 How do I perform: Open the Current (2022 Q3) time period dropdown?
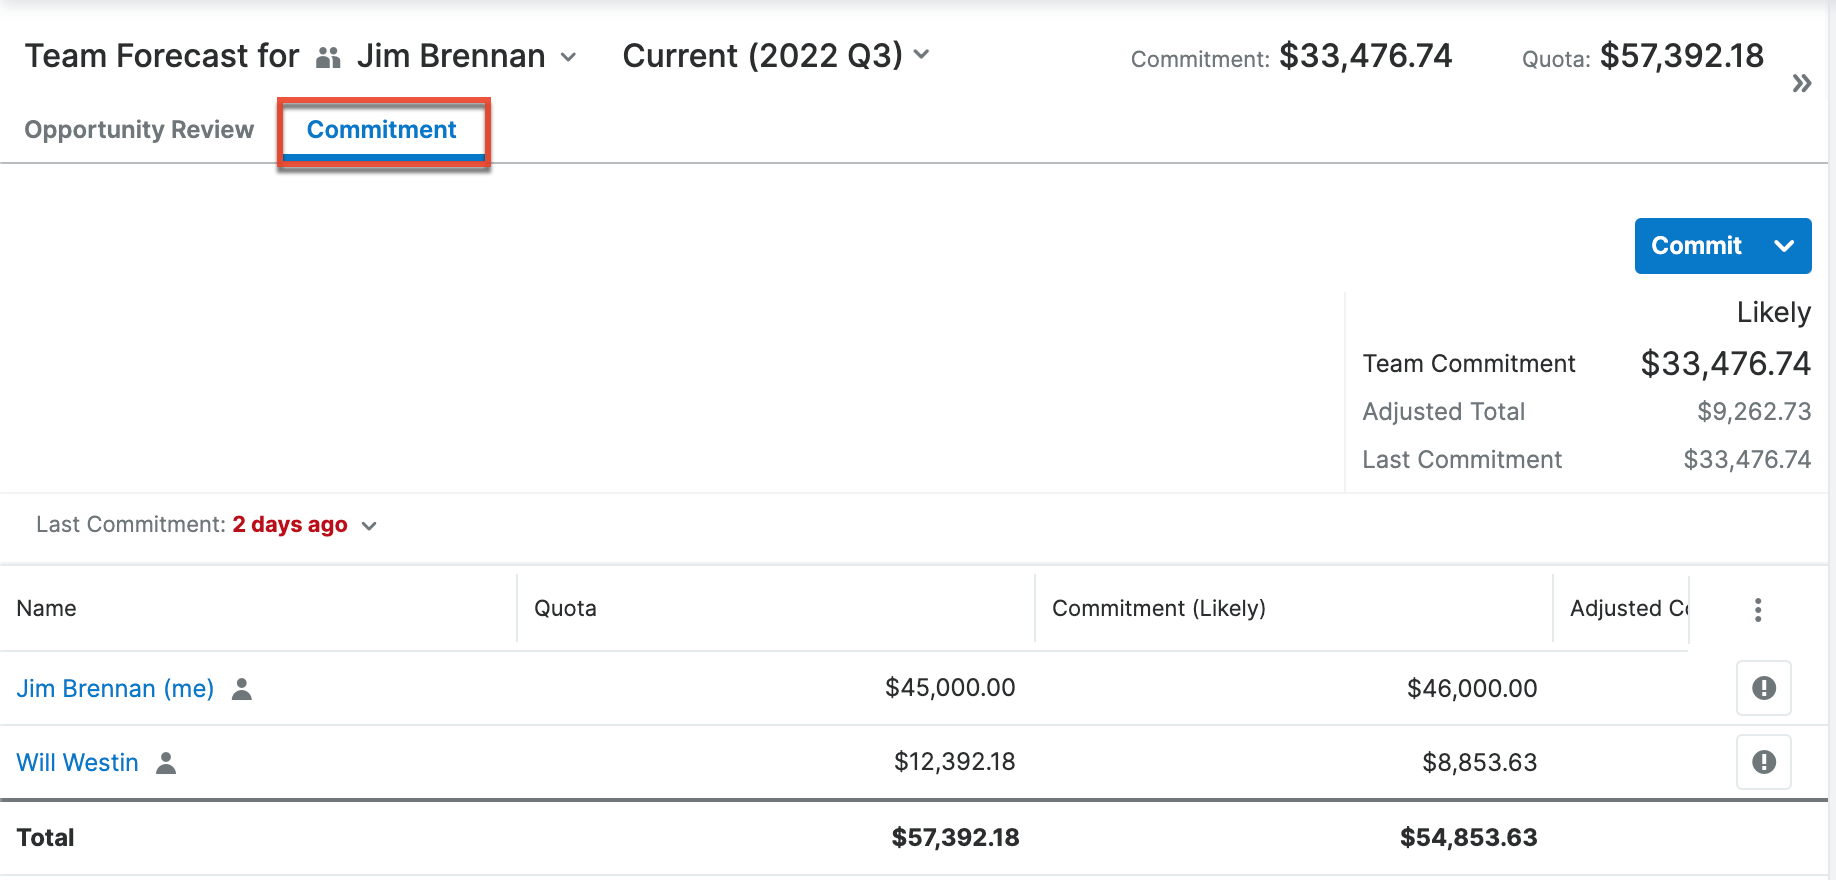921,55
